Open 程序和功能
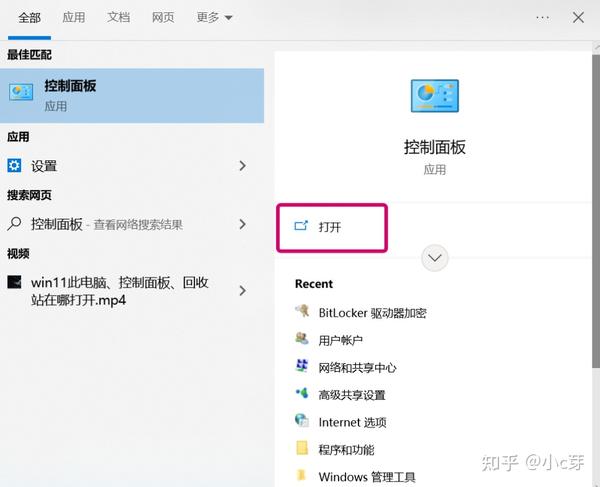Screen dimensions: 600x487 346,450
